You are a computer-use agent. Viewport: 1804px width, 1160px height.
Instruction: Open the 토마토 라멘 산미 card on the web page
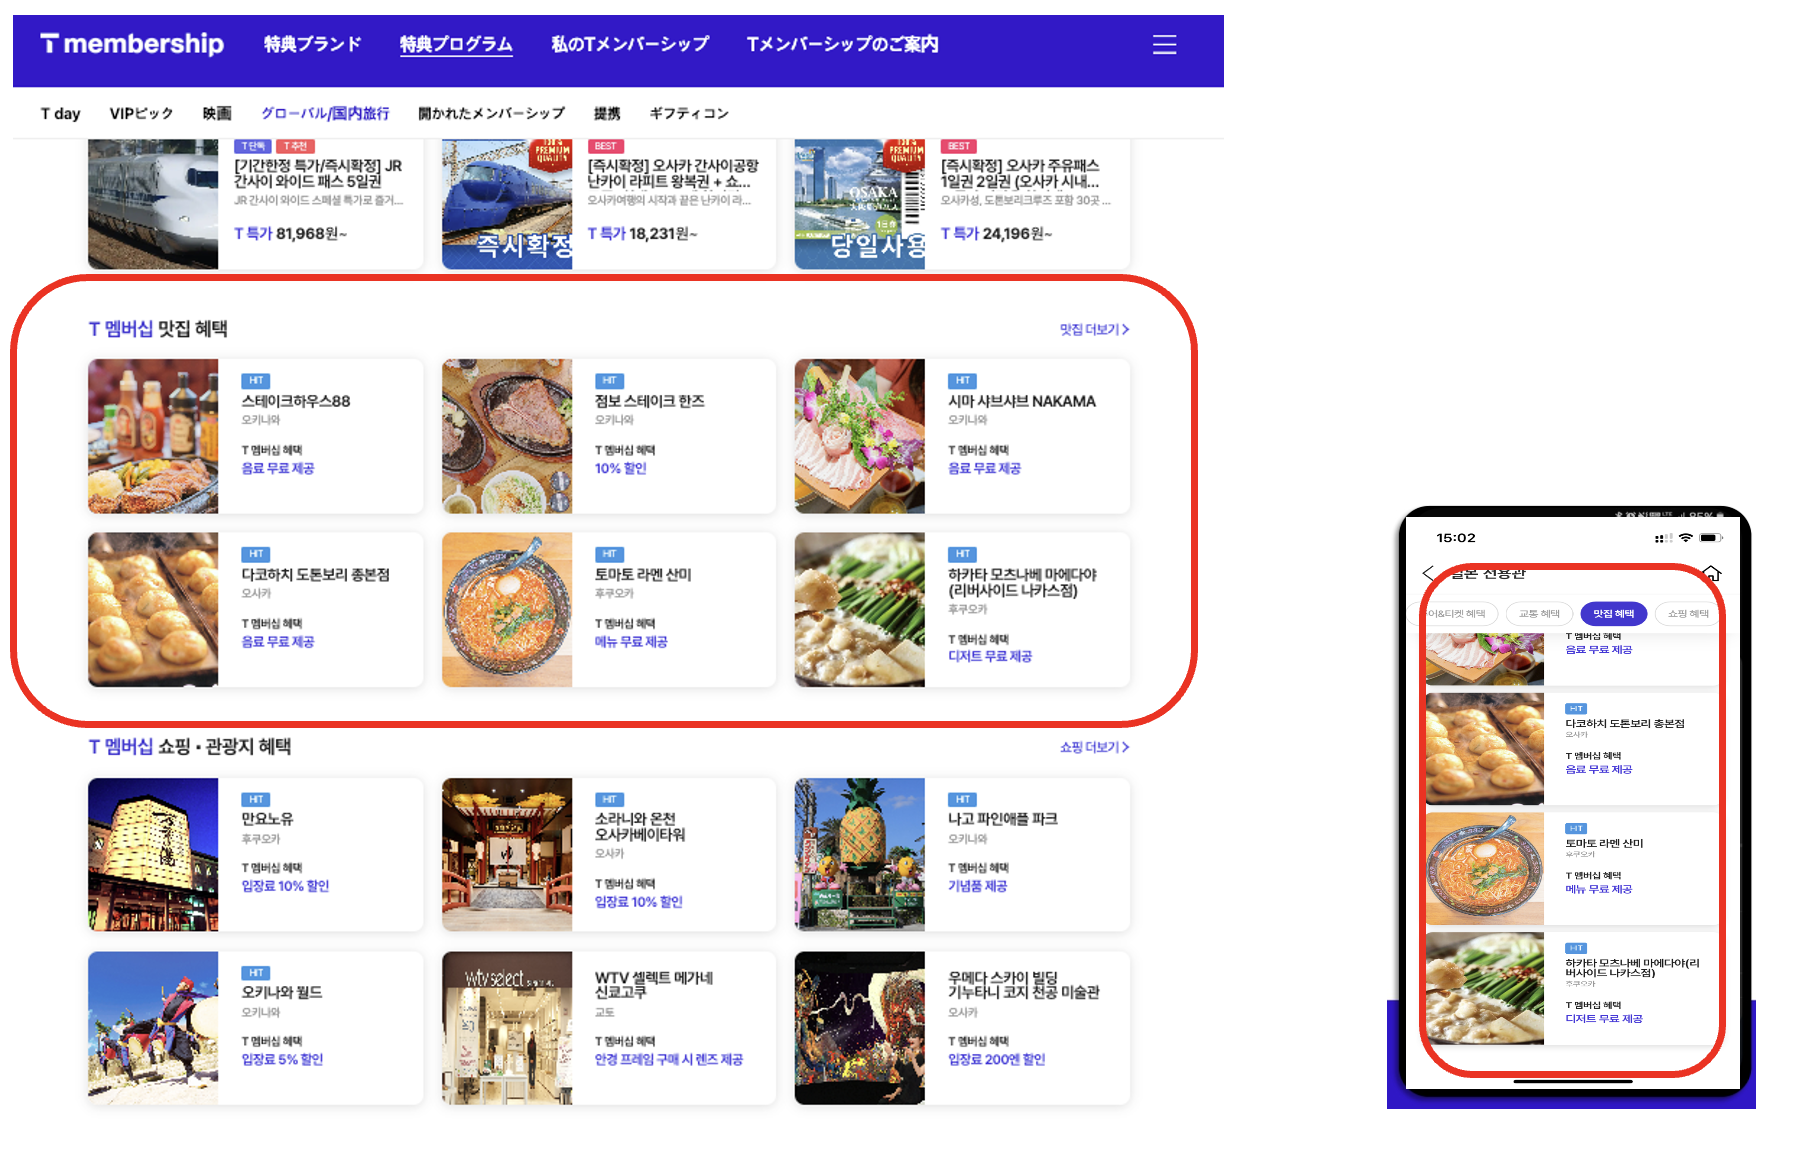[x=608, y=609]
